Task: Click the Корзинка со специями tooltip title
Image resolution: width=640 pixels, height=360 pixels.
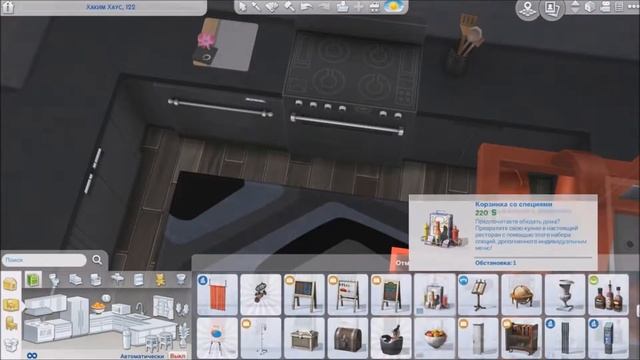Action: [513, 204]
